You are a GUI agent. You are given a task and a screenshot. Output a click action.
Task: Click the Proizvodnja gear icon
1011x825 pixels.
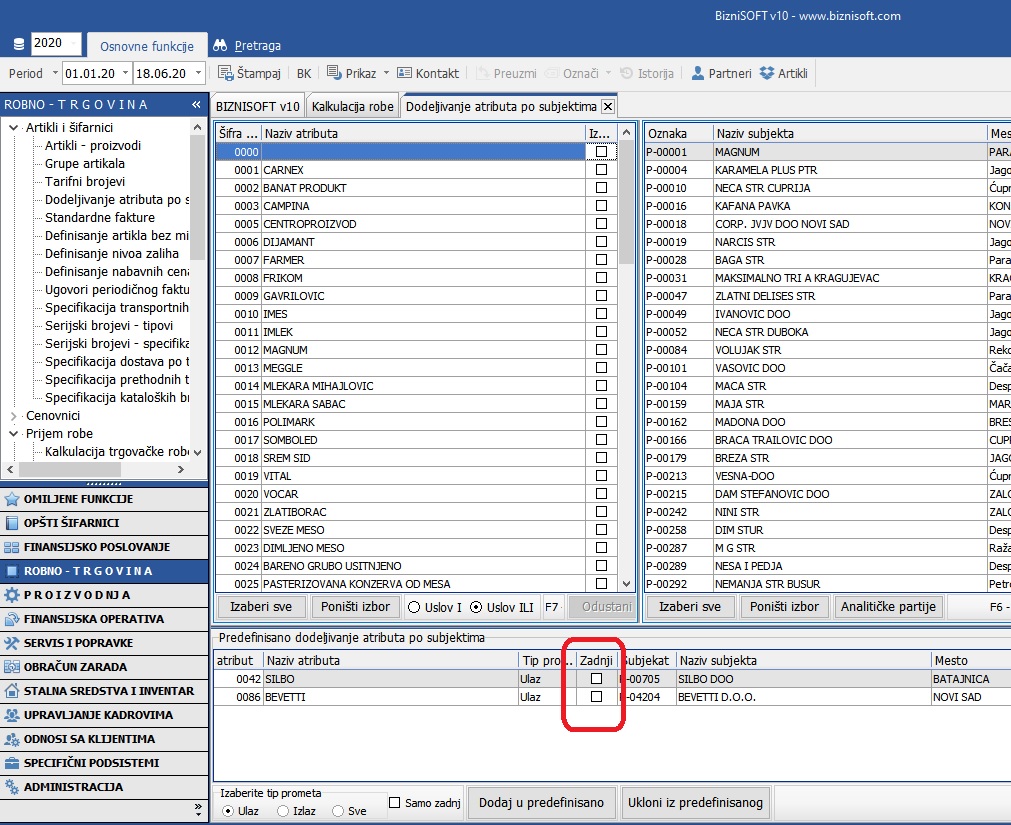tap(12, 595)
